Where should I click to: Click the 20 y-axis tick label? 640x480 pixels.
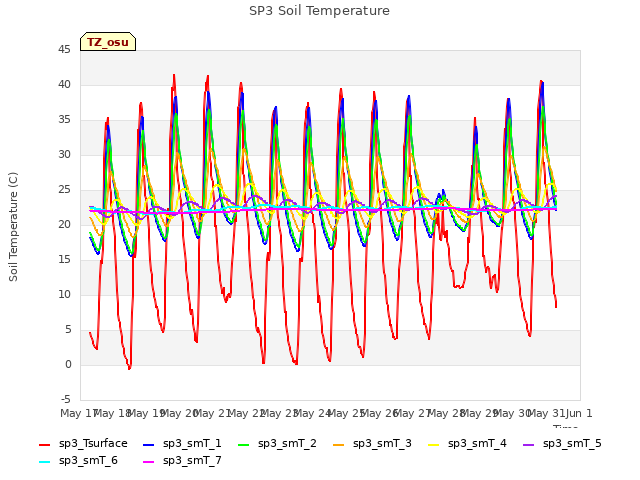(x=64, y=224)
